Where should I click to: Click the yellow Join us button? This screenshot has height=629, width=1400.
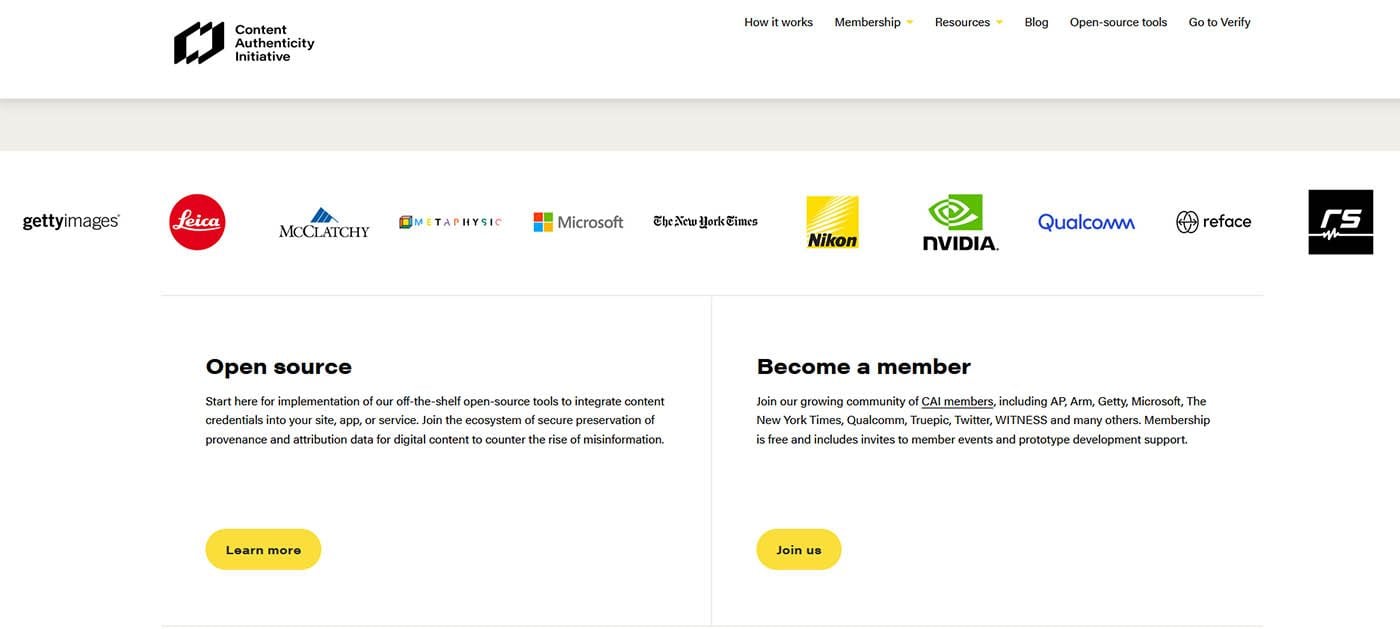point(799,550)
